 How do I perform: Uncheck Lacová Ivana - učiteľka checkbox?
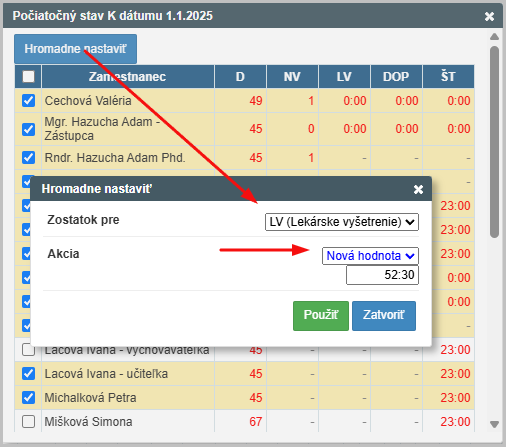(28, 373)
